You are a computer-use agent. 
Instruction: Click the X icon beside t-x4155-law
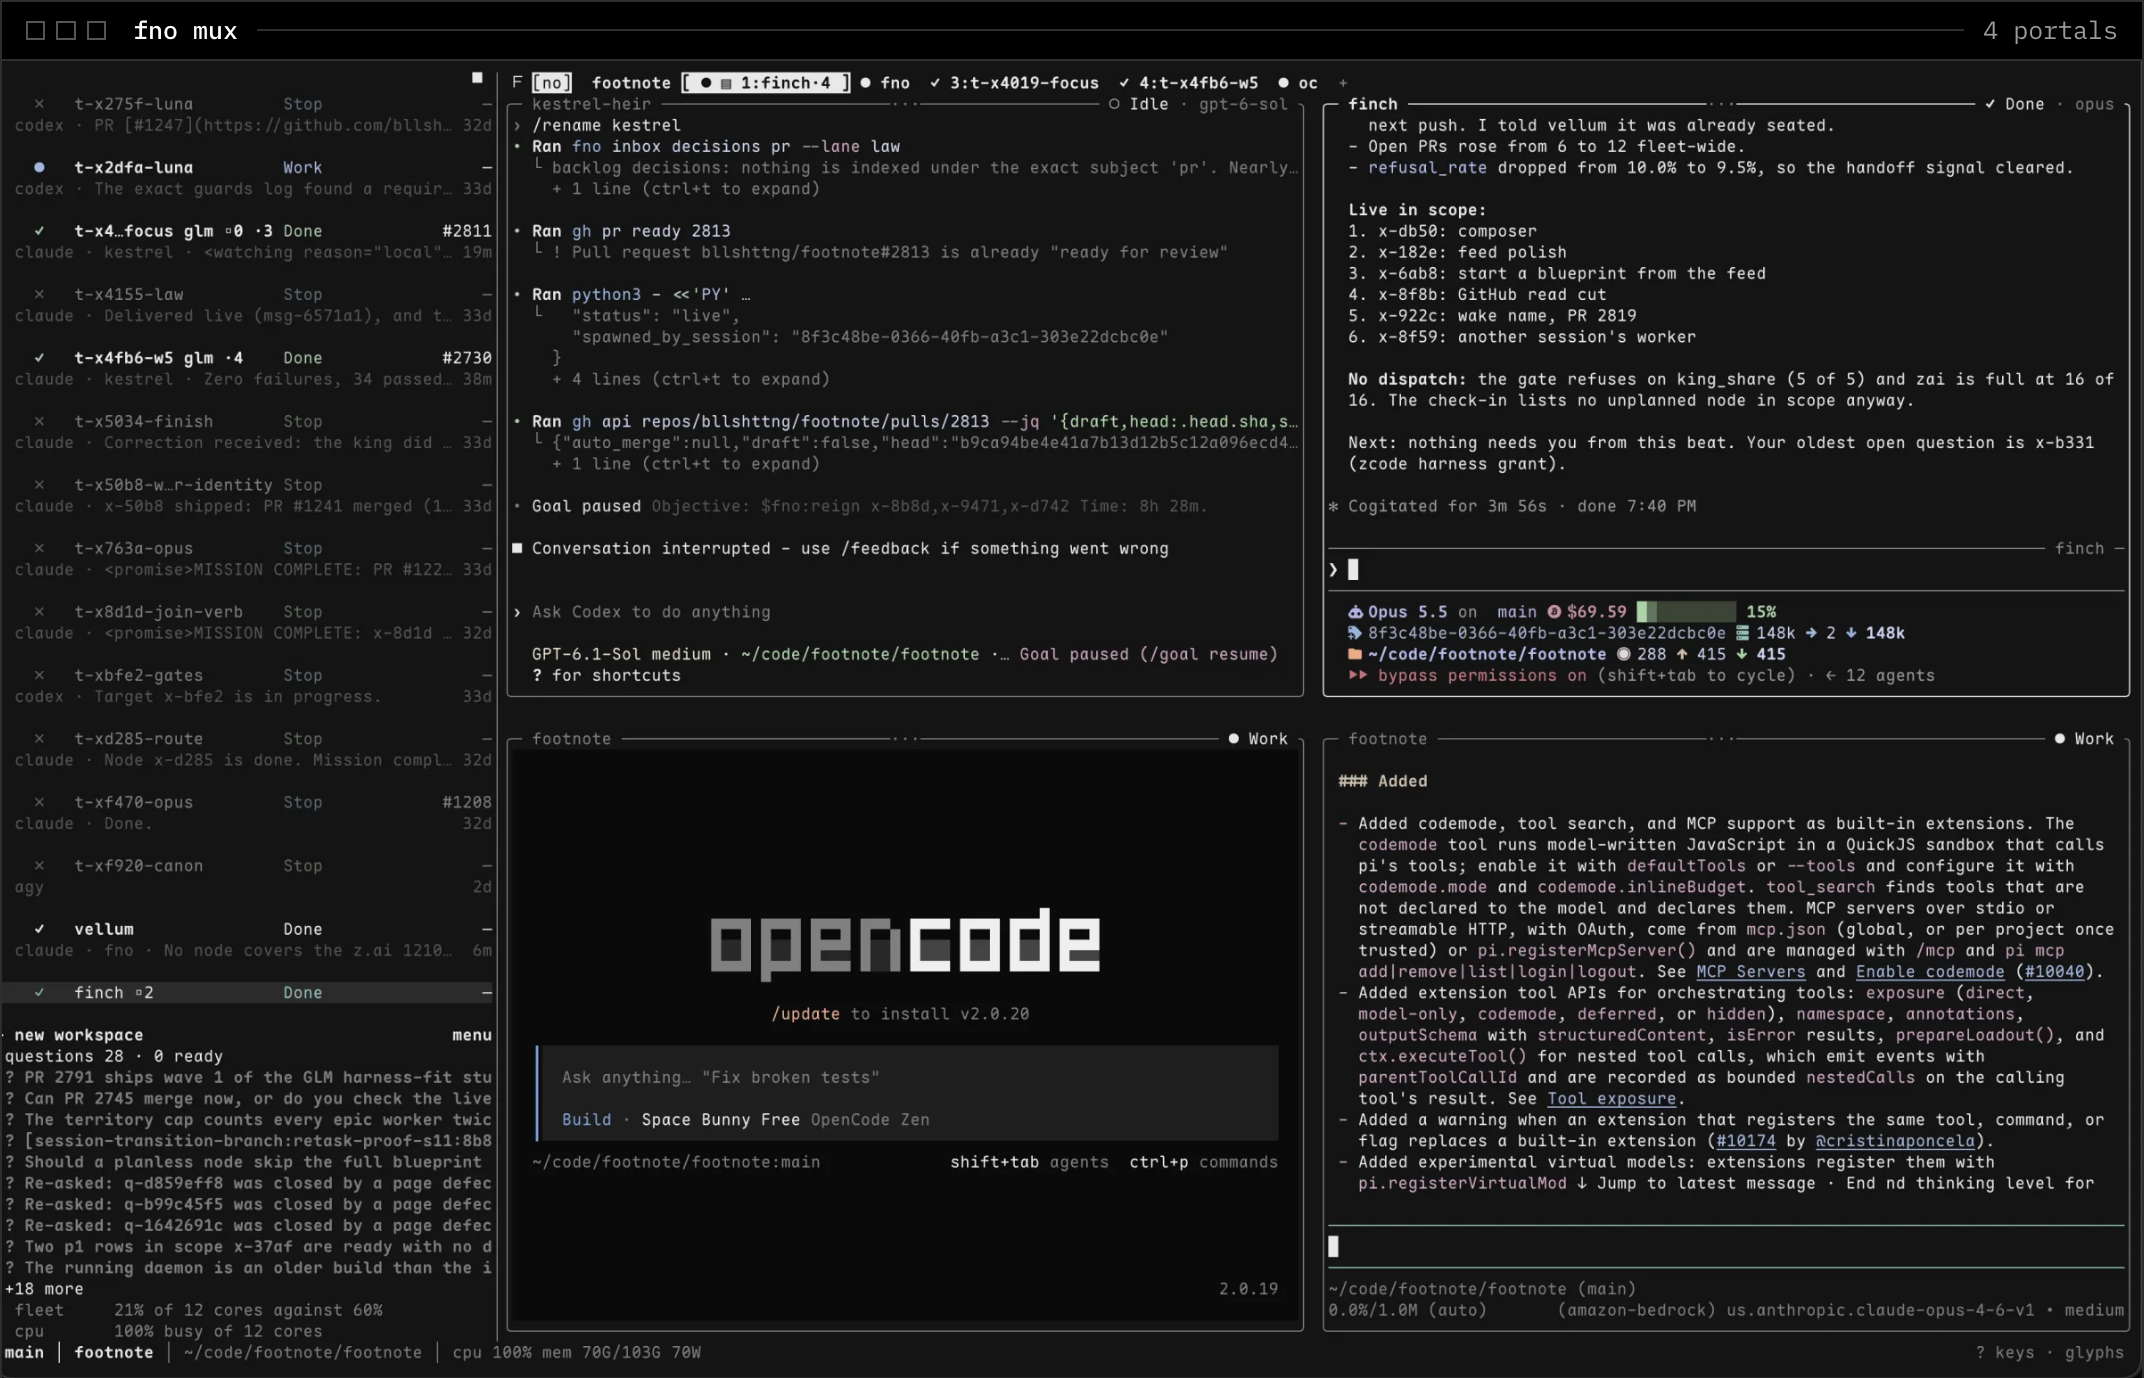pyautogui.click(x=39, y=294)
